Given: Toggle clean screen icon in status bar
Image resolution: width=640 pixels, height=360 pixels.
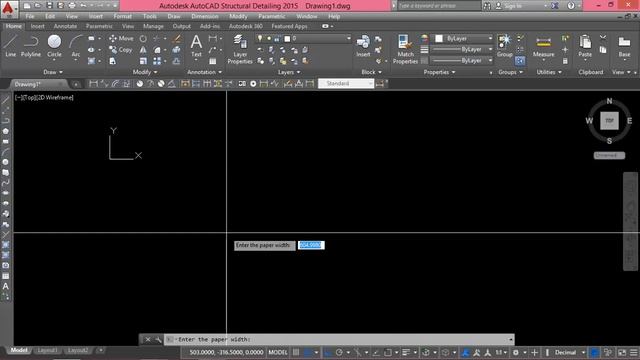Looking at the screenshot, I should click(x=622, y=352).
